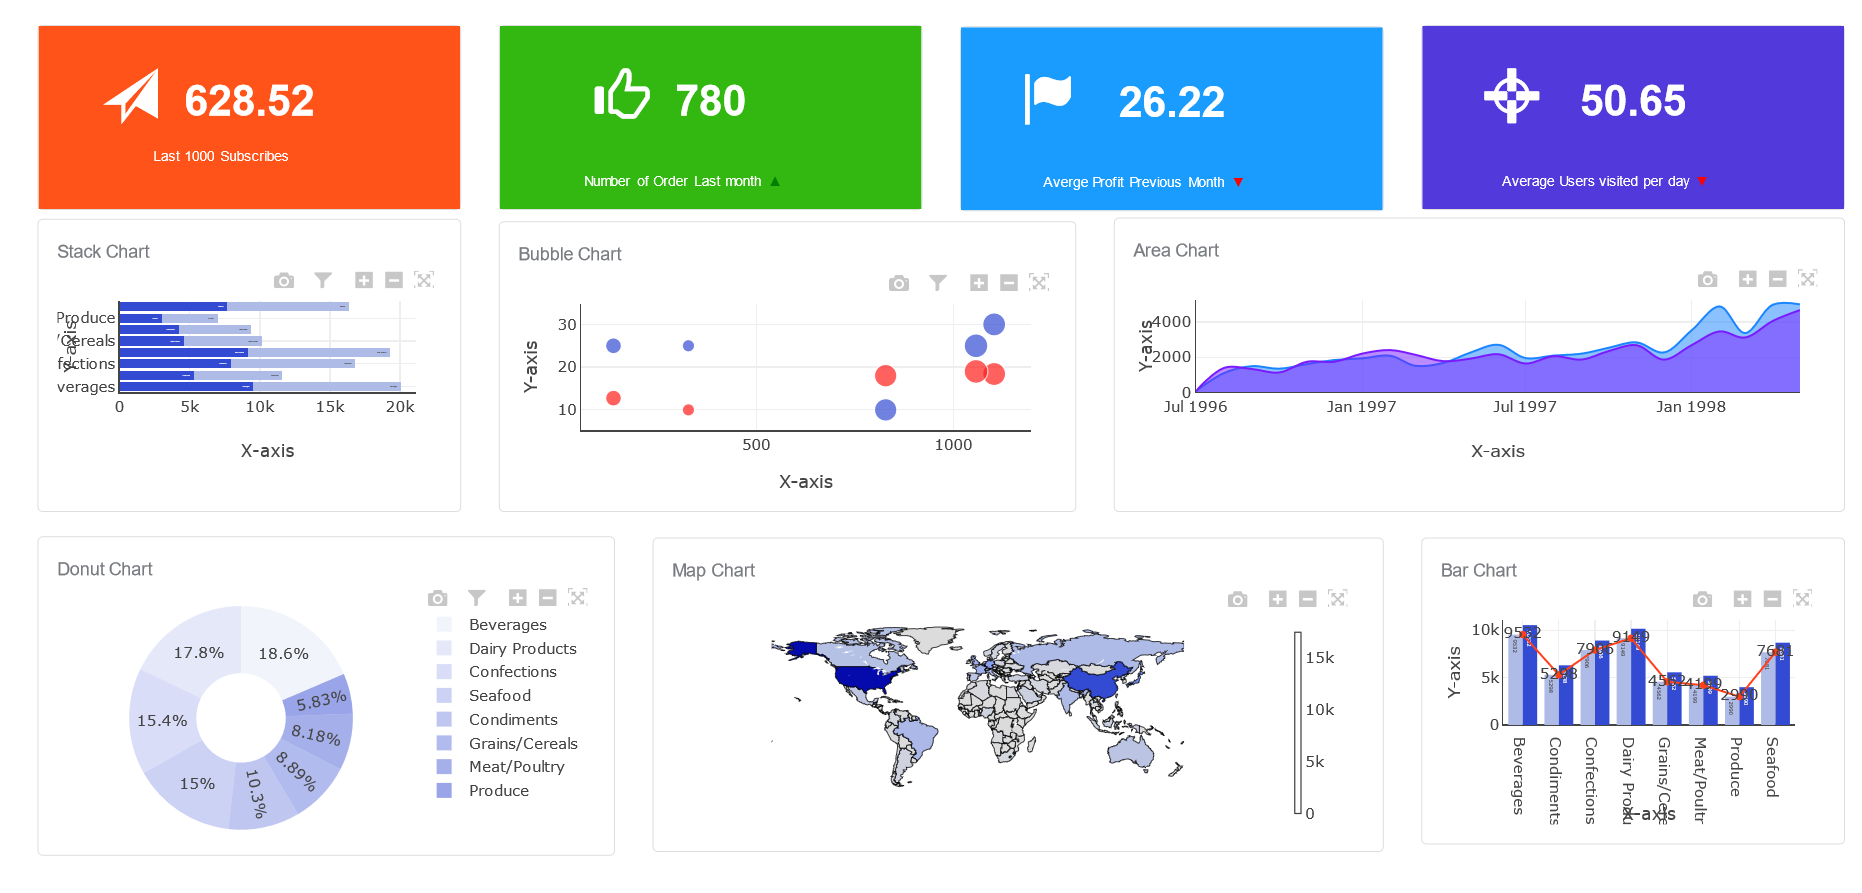Click the crosshair icon on purple card

tap(1511, 96)
